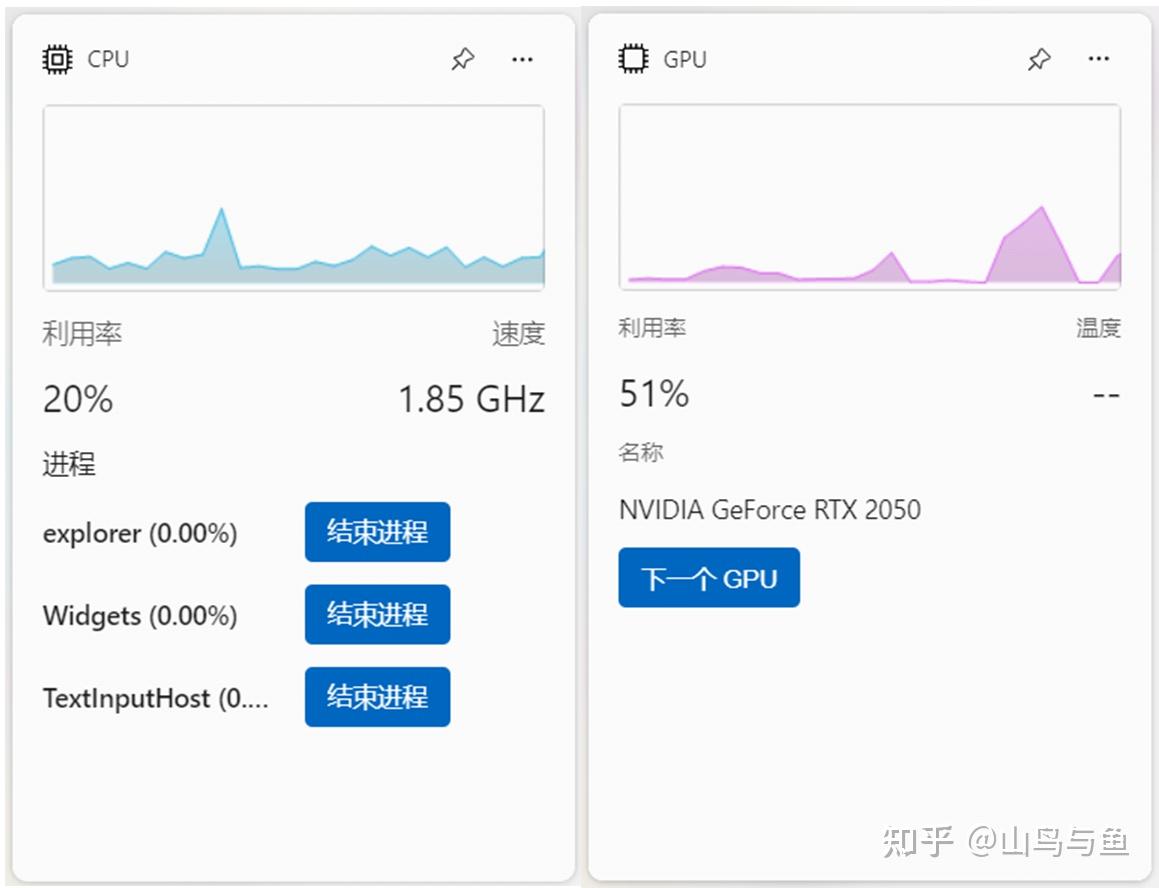End the TextInputHost process
This screenshot has width=1159, height=888.
[x=377, y=696]
